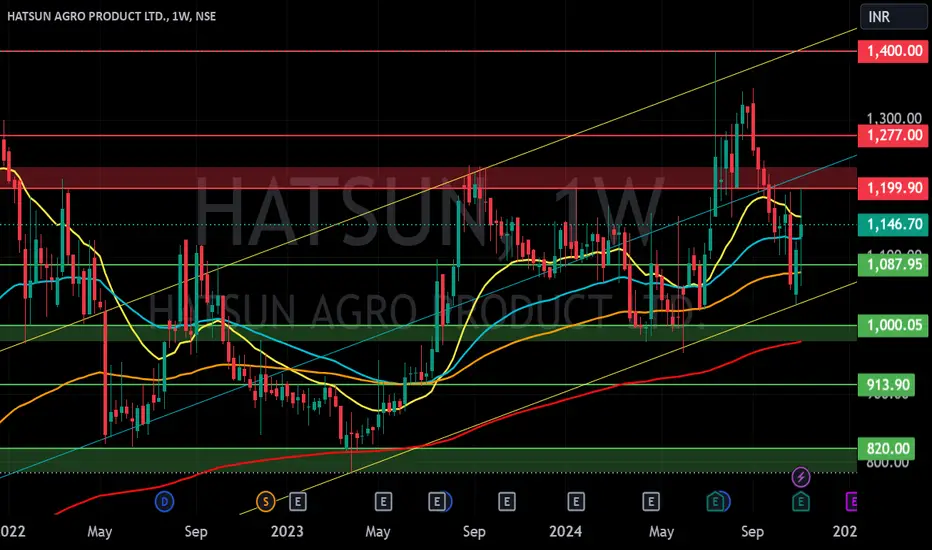Open the earnings E marker above May 2024
The width and height of the screenshot is (932, 550).
point(651,502)
